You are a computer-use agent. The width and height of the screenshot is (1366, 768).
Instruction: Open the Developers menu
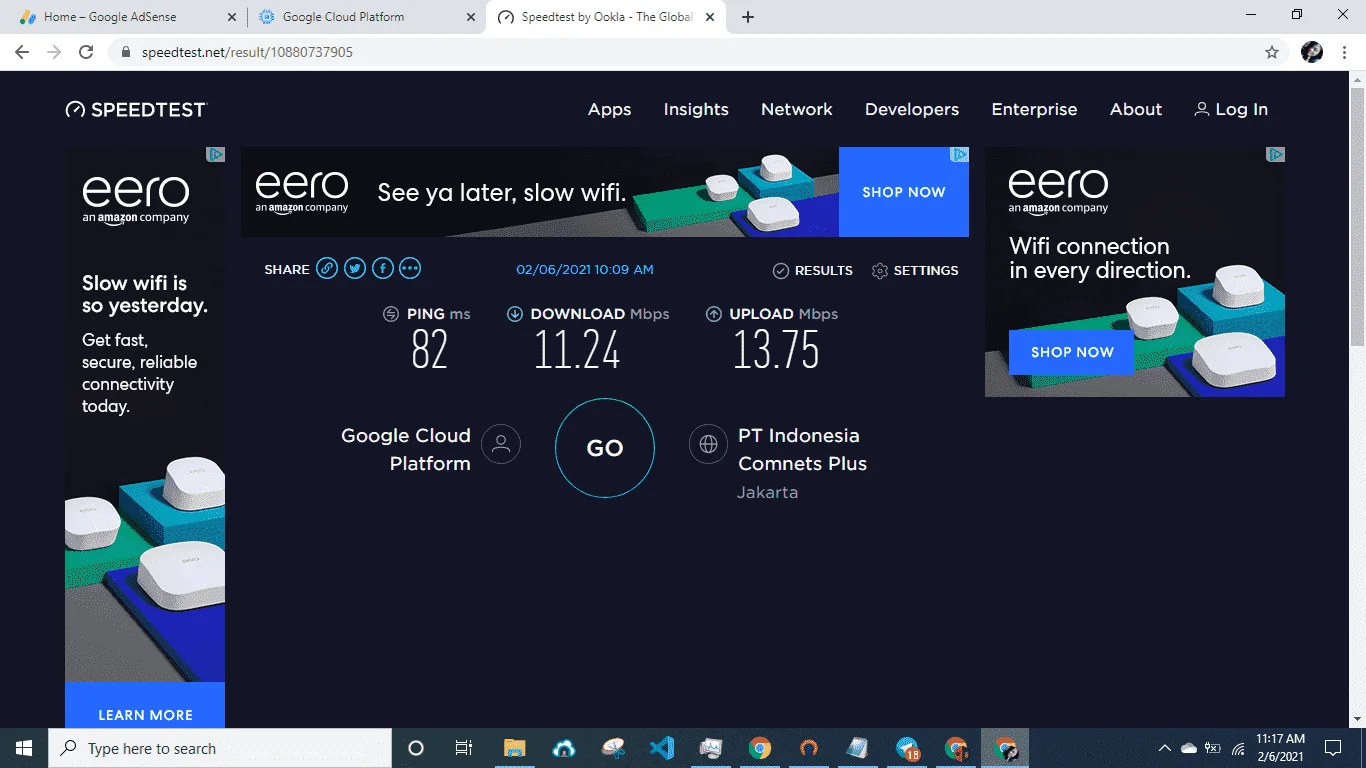click(x=912, y=110)
